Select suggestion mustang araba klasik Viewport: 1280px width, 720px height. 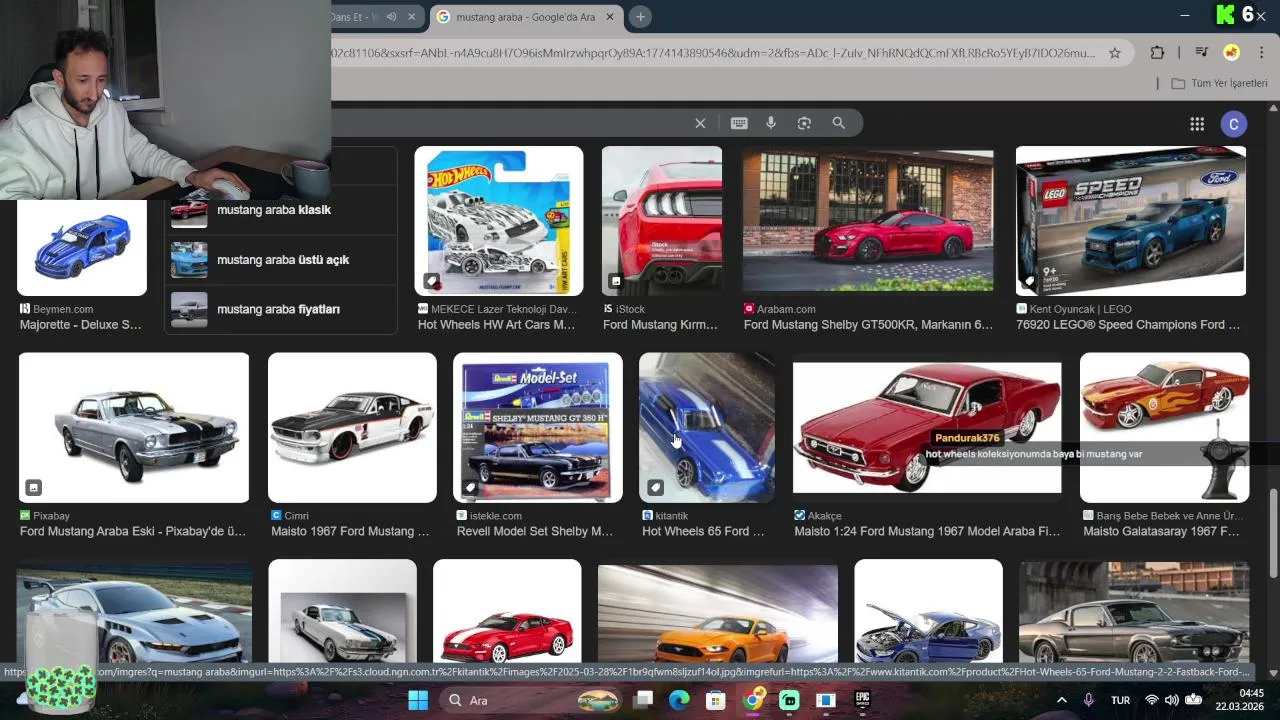pos(281,210)
